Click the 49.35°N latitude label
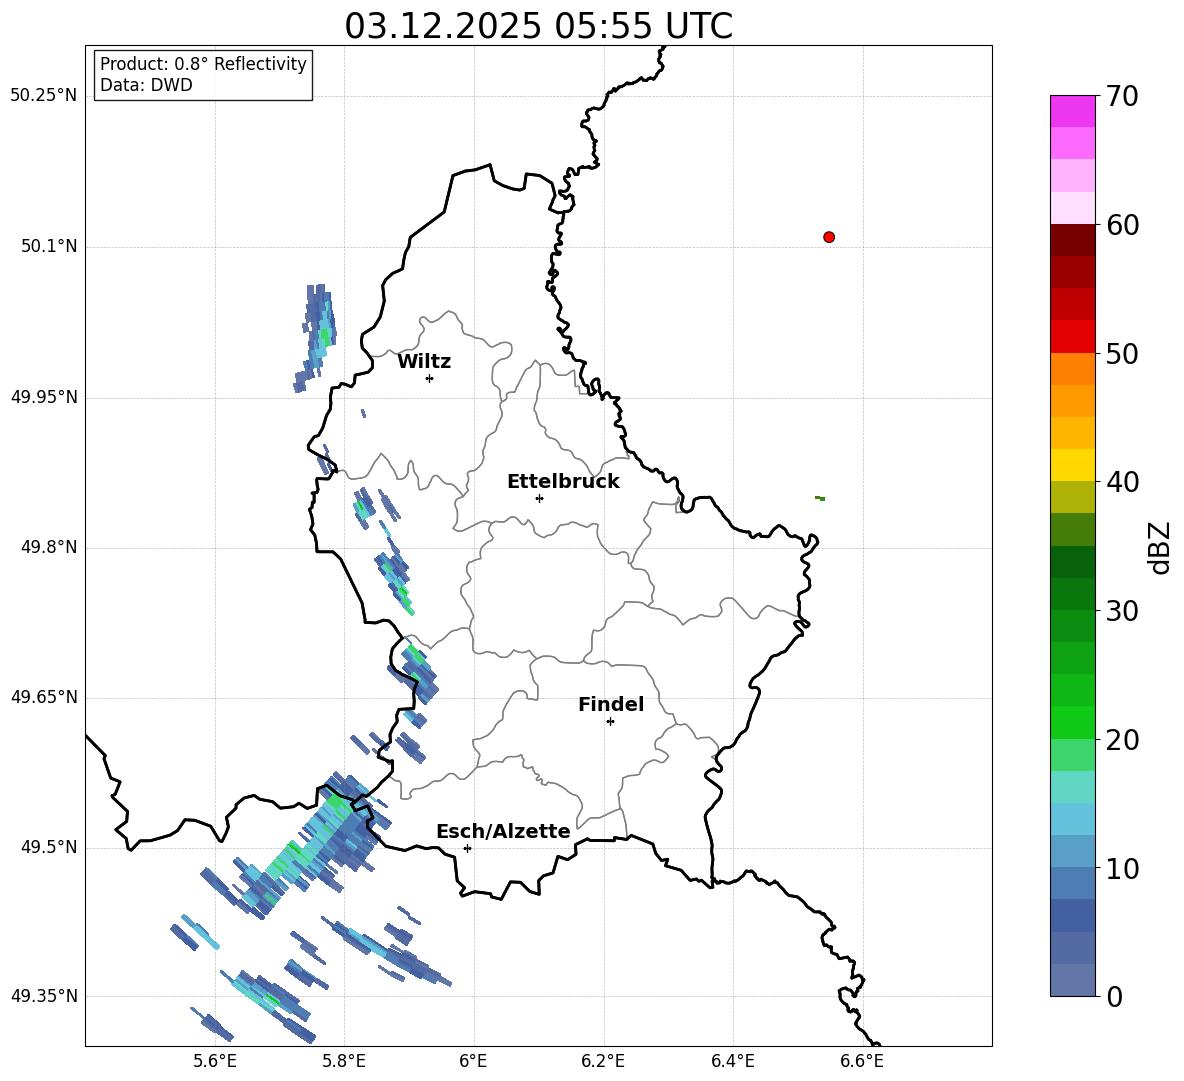The image size is (1184, 1081). 44,996
